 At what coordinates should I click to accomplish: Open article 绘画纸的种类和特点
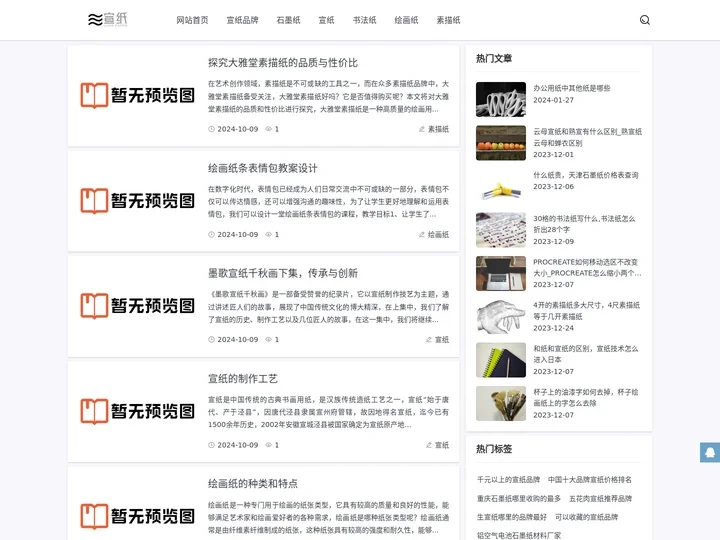(253, 484)
